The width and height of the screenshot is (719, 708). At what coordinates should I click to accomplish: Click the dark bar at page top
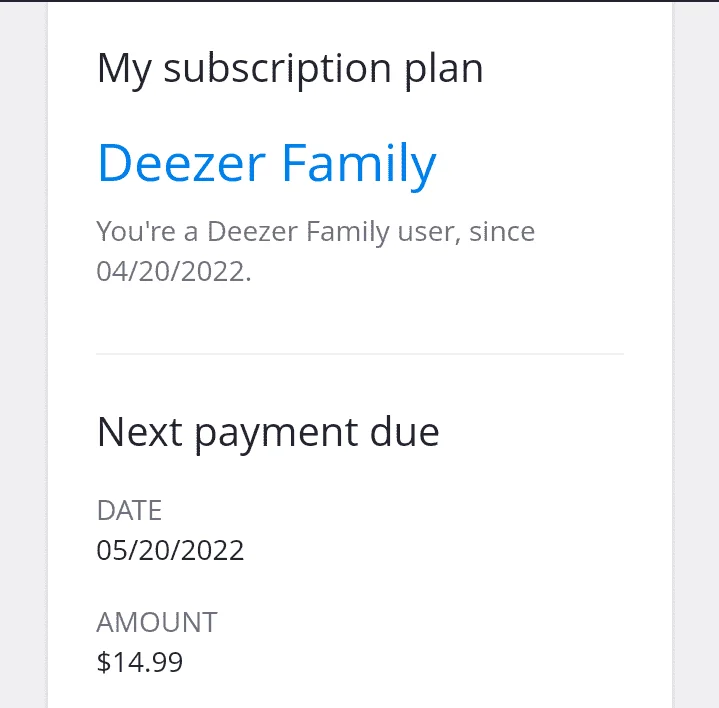tap(360, 1)
